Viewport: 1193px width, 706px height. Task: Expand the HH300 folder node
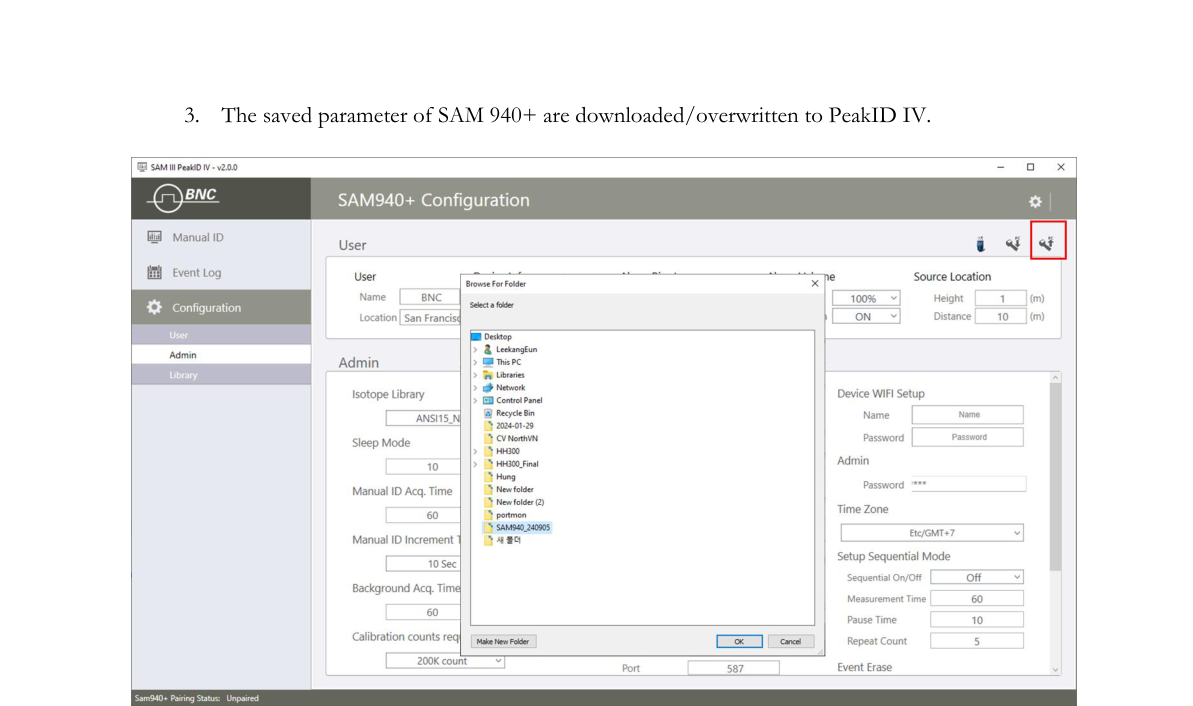point(476,451)
